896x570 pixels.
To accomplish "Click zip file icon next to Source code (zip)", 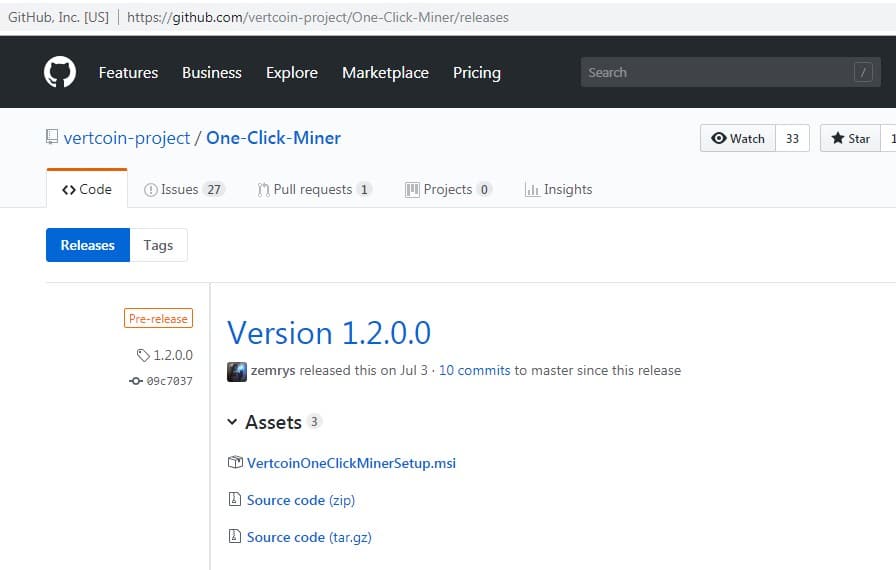I will point(234,499).
